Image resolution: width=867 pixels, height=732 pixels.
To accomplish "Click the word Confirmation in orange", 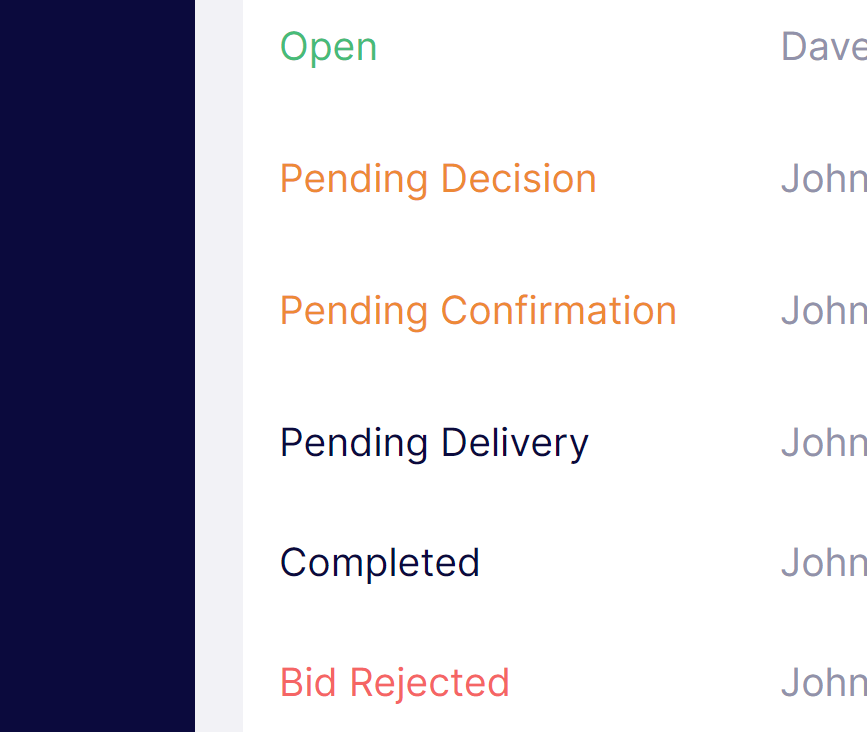I will pyautogui.click(x=559, y=311).
